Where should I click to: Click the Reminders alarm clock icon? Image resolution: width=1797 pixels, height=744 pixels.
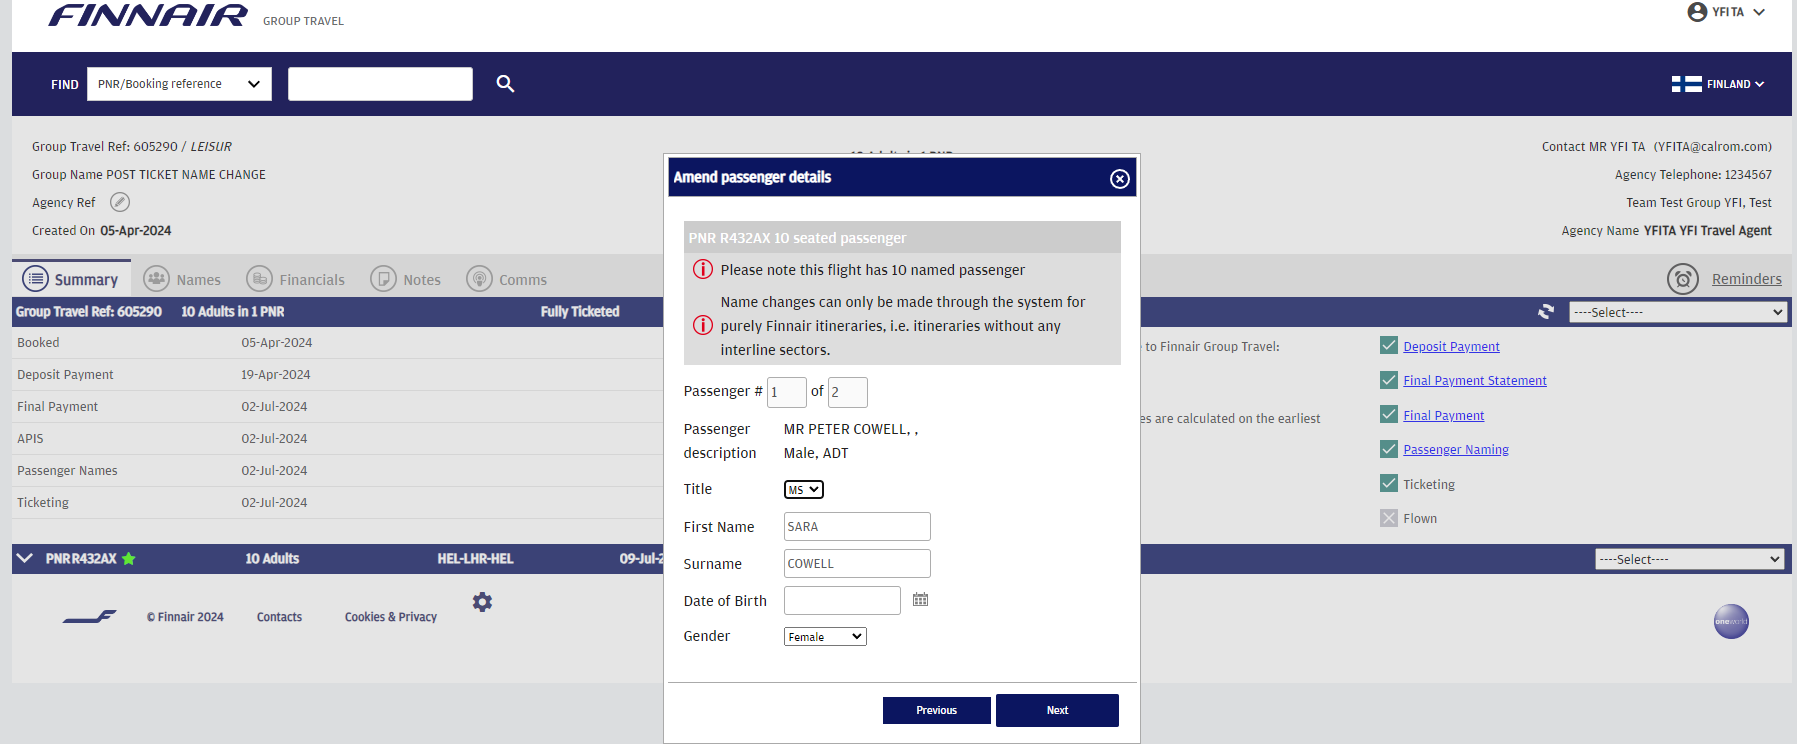[x=1683, y=279]
